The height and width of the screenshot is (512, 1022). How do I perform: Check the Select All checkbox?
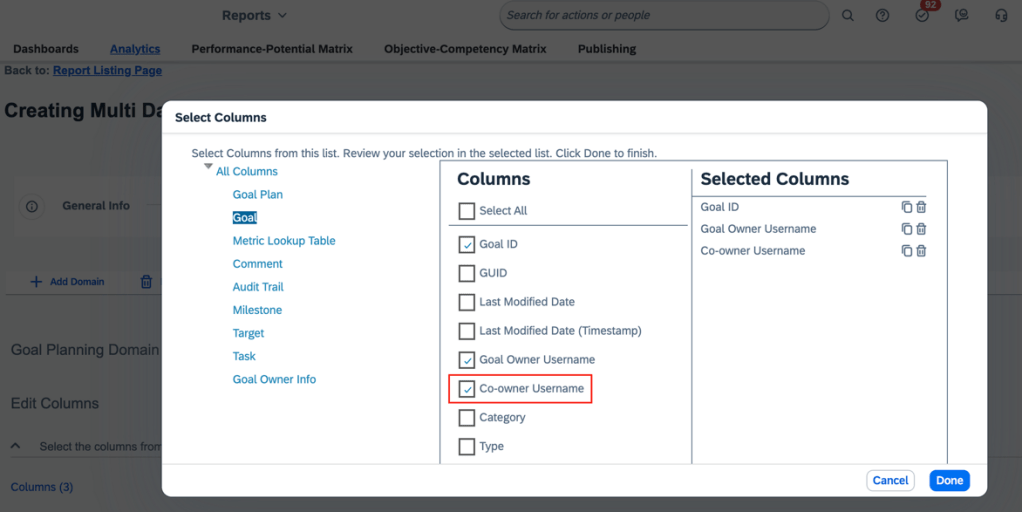pos(467,211)
